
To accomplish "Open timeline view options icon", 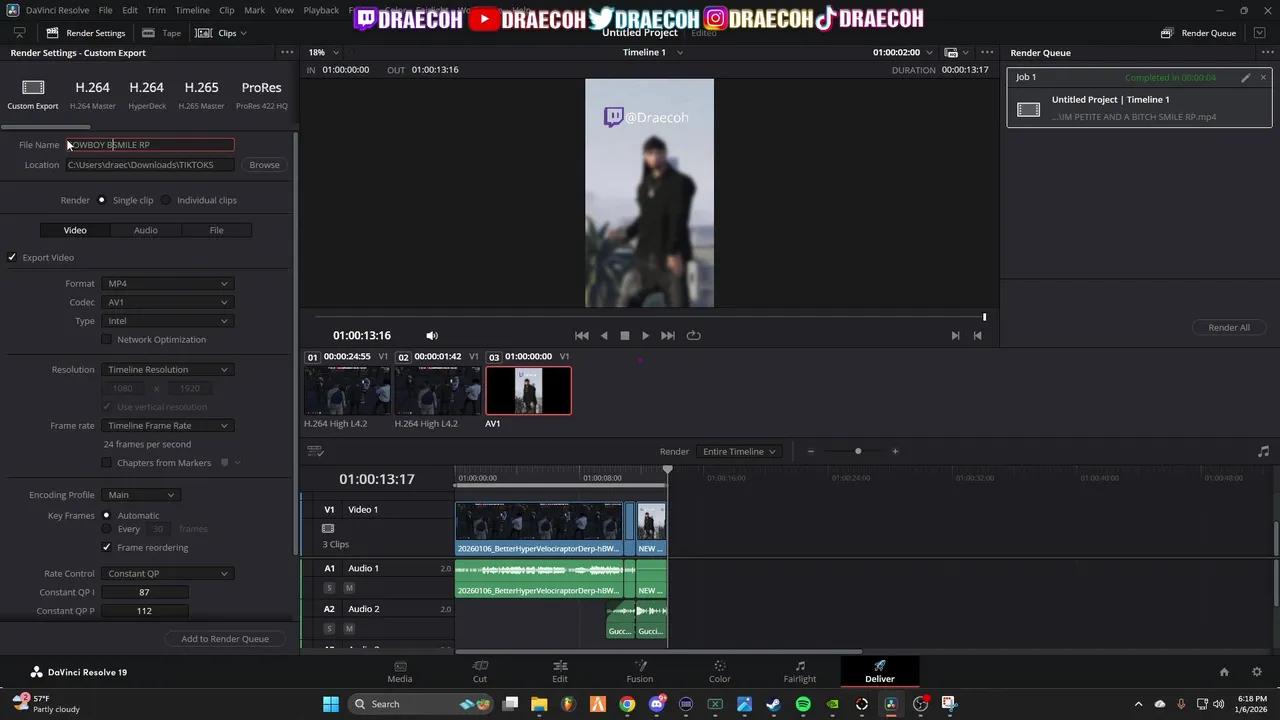I will (x=315, y=451).
